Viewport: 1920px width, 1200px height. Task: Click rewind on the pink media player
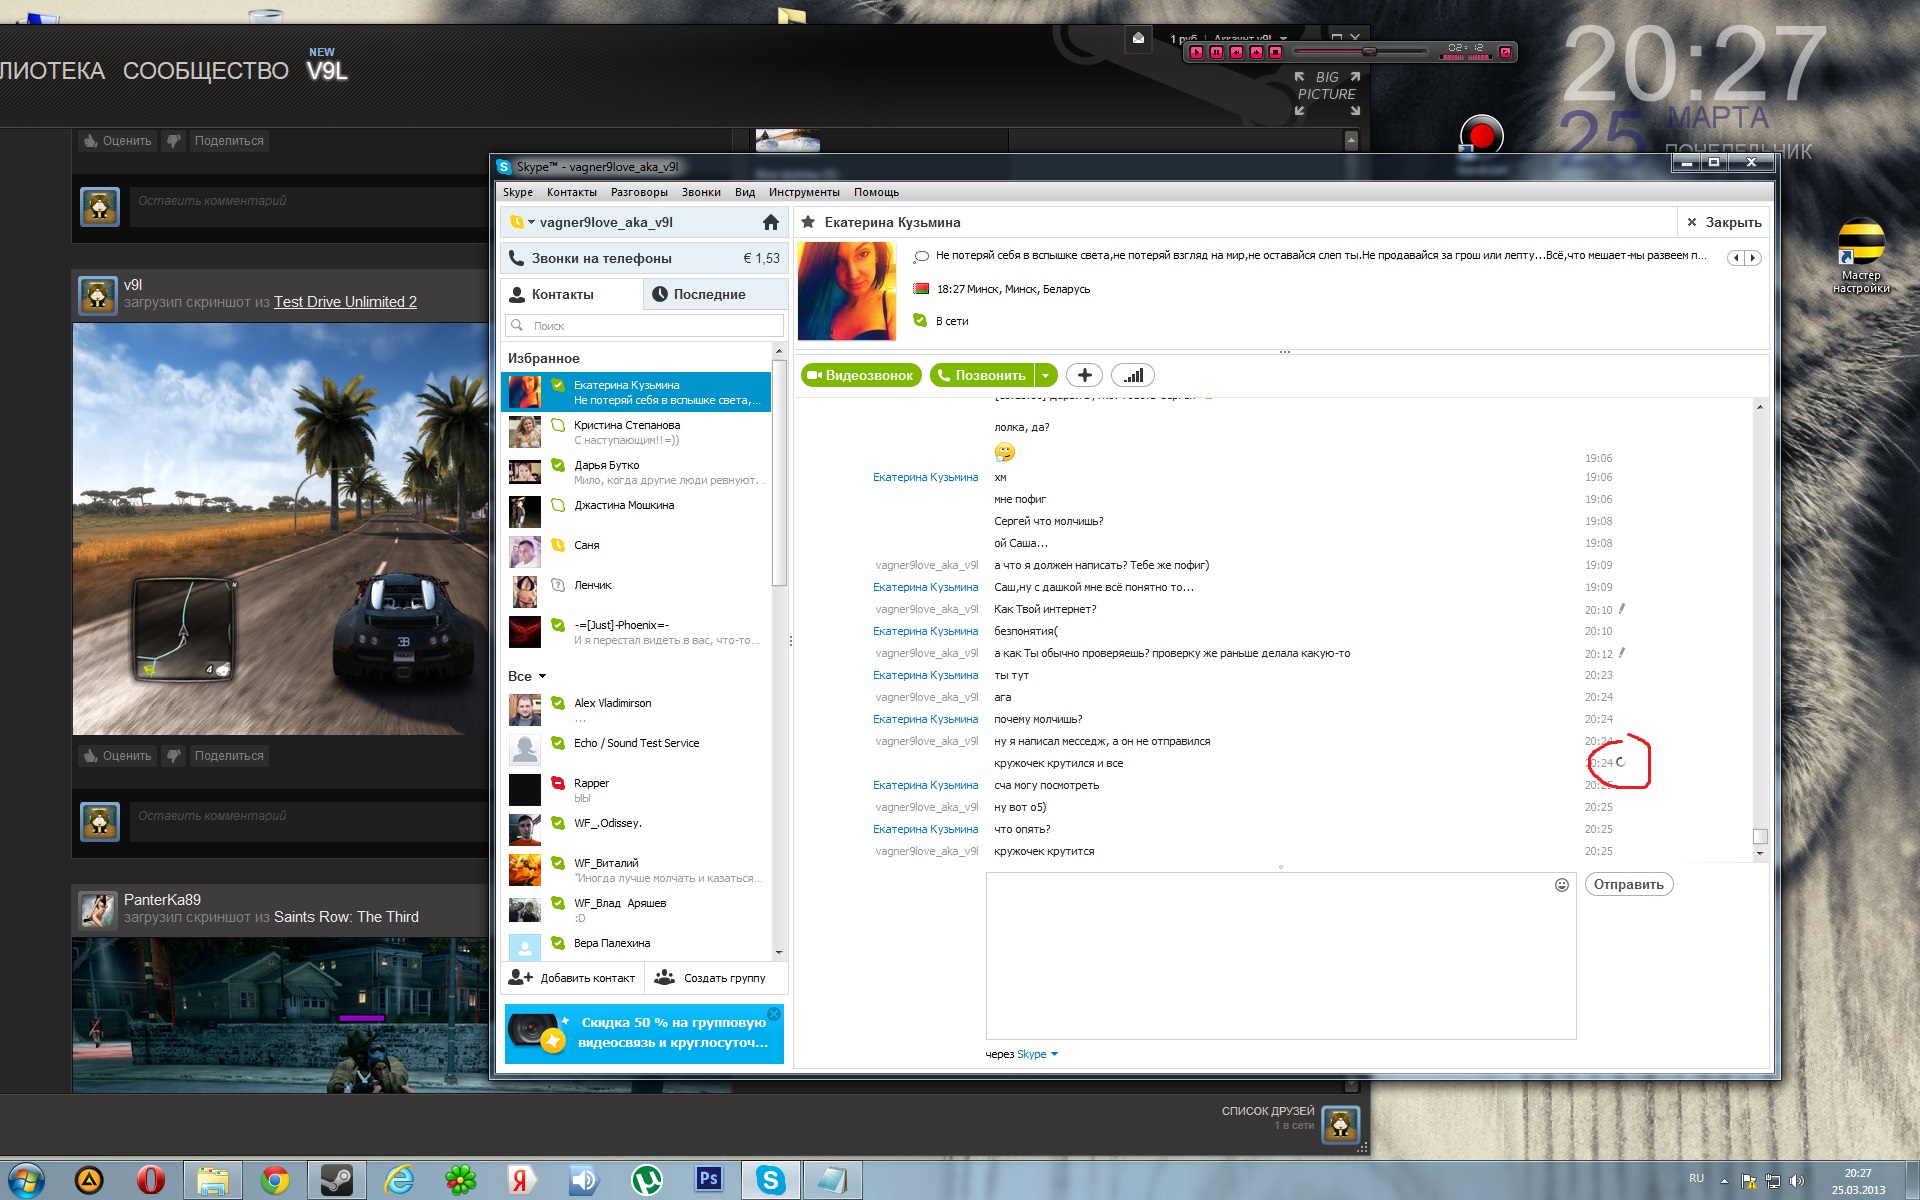pos(1236,52)
